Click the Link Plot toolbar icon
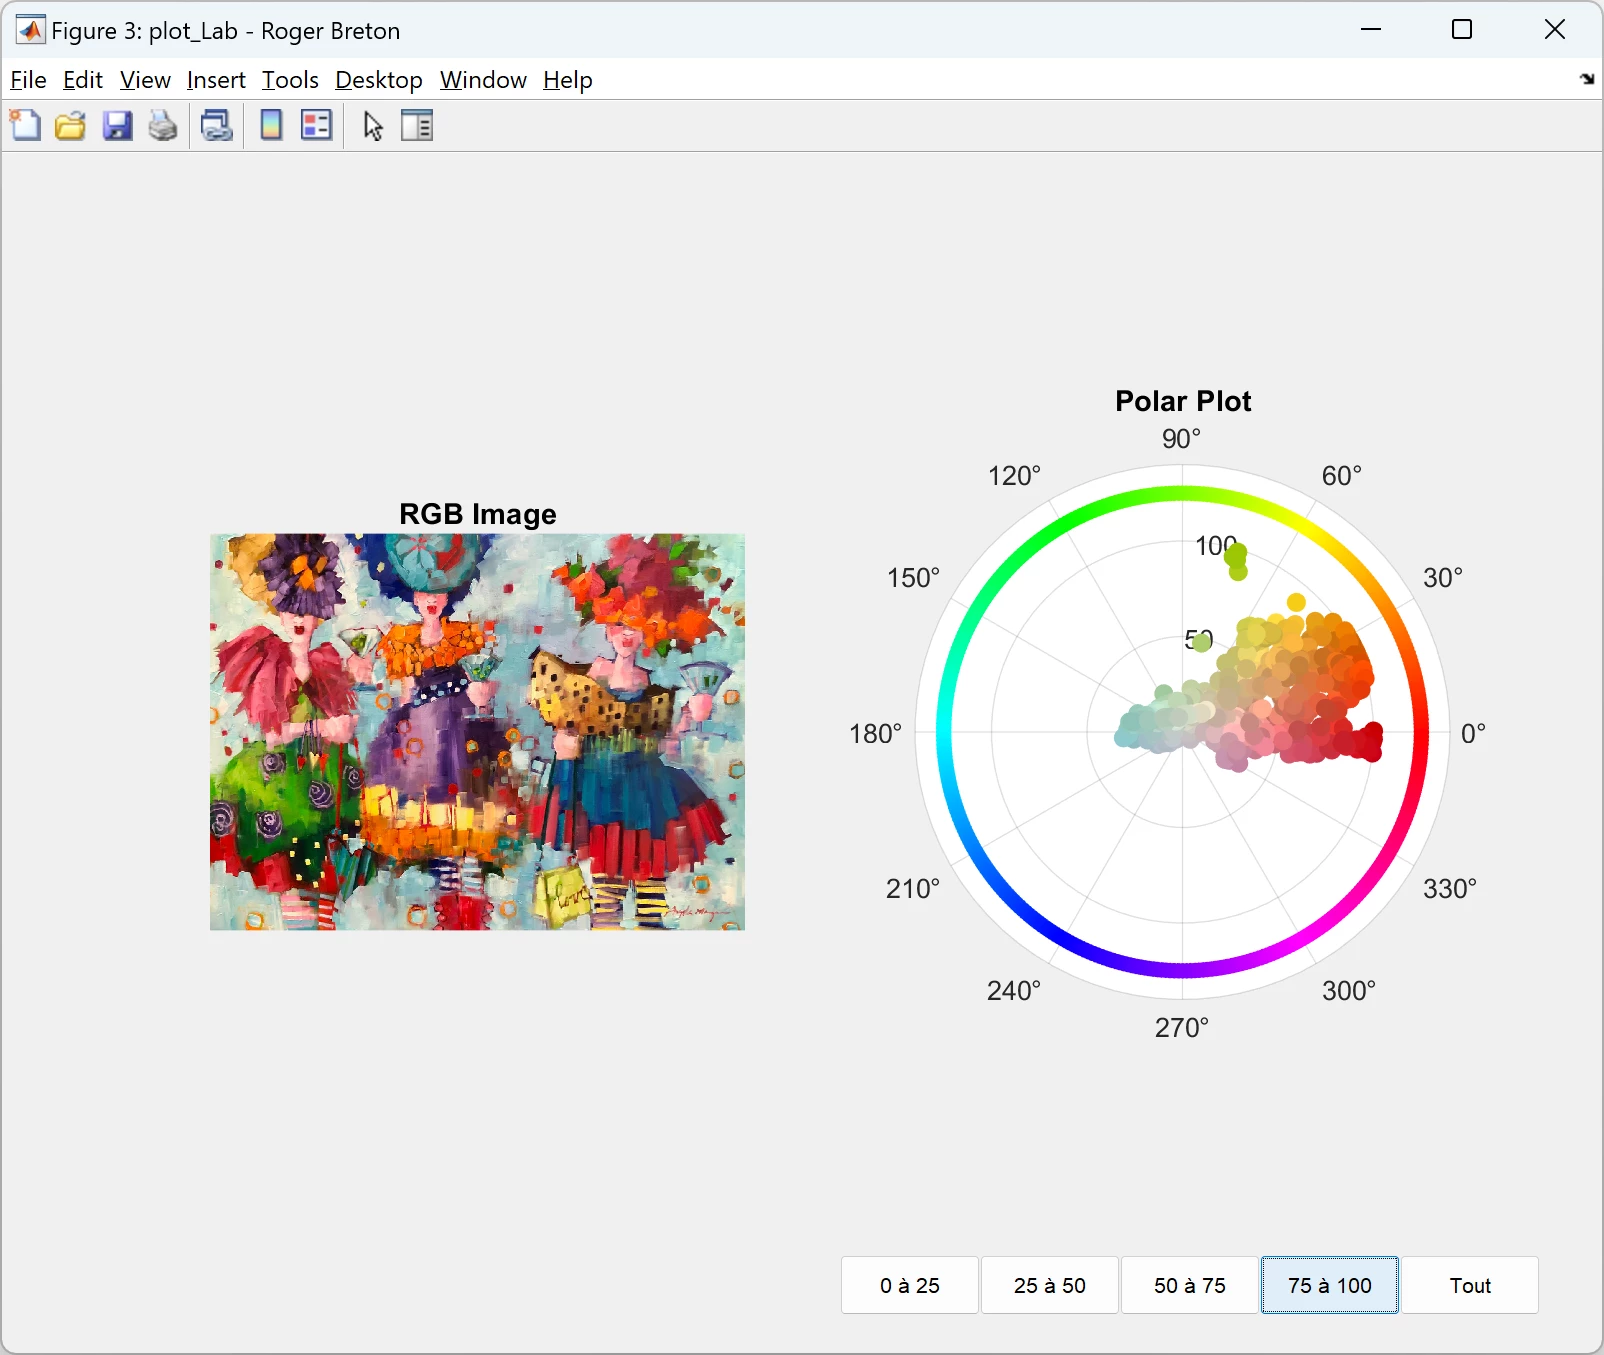This screenshot has height=1355, width=1604. click(217, 126)
